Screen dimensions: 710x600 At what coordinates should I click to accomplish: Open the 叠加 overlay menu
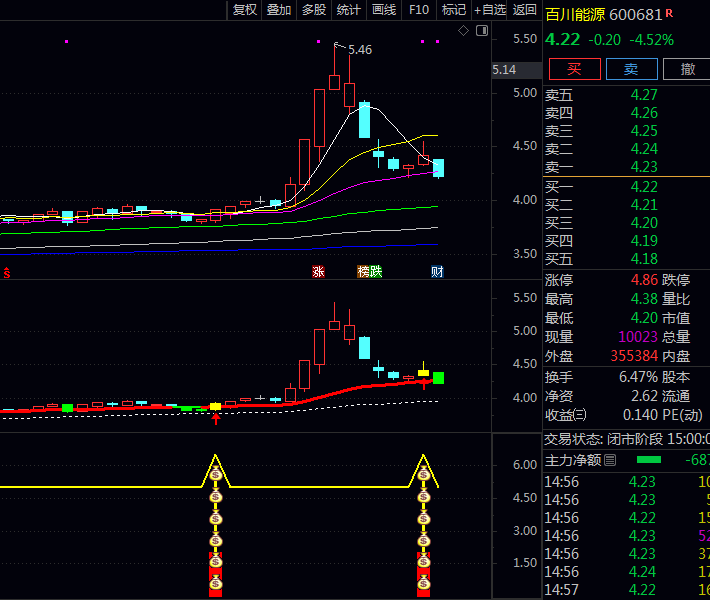279,10
